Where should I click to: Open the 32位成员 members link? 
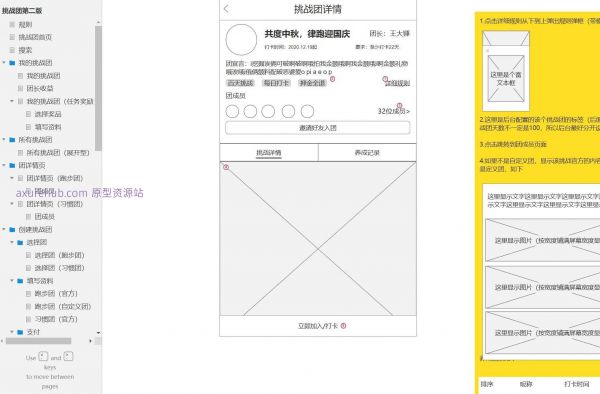coord(394,111)
